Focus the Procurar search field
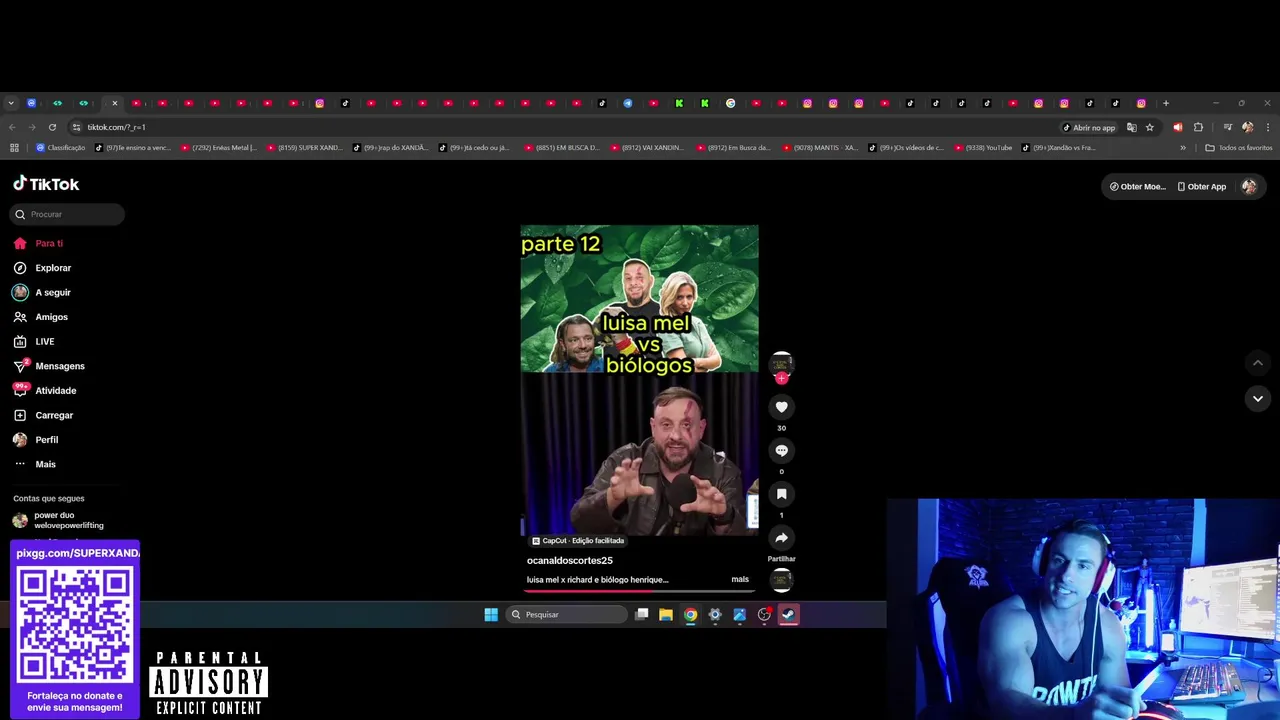This screenshot has height=720, width=1280. click(68, 214)
